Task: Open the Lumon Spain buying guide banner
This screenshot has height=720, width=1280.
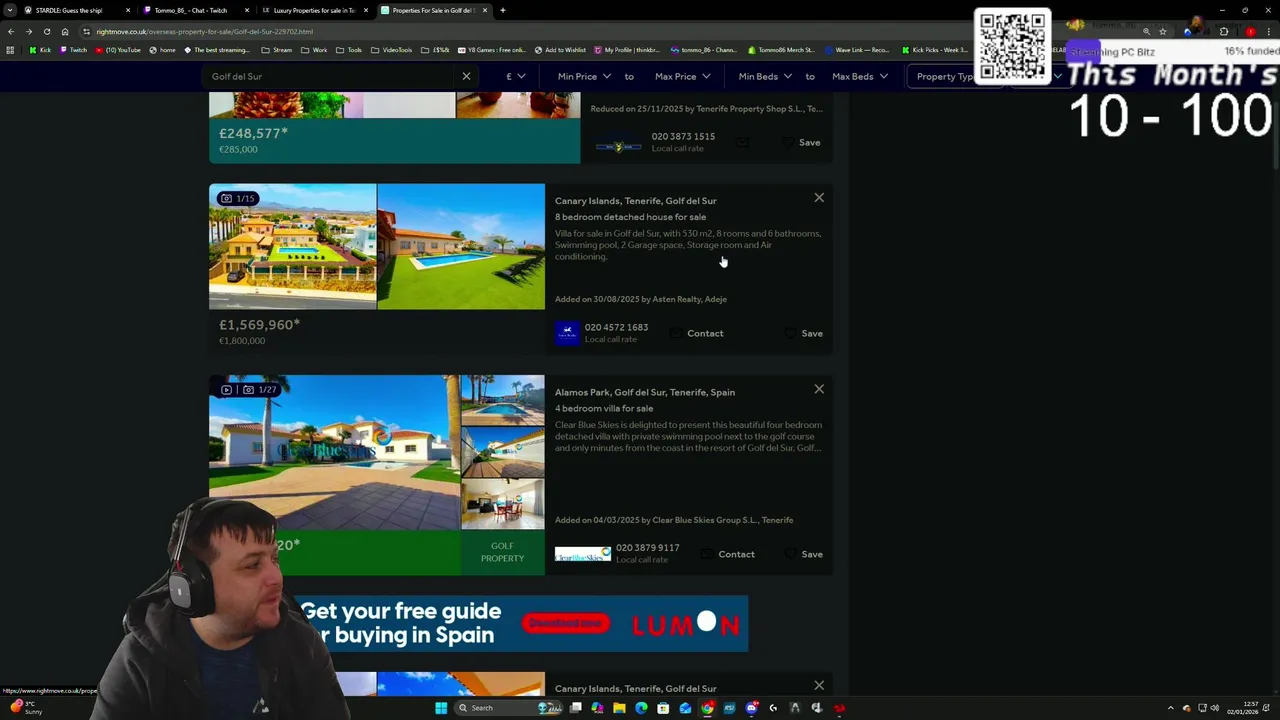Action: point(520,623)
